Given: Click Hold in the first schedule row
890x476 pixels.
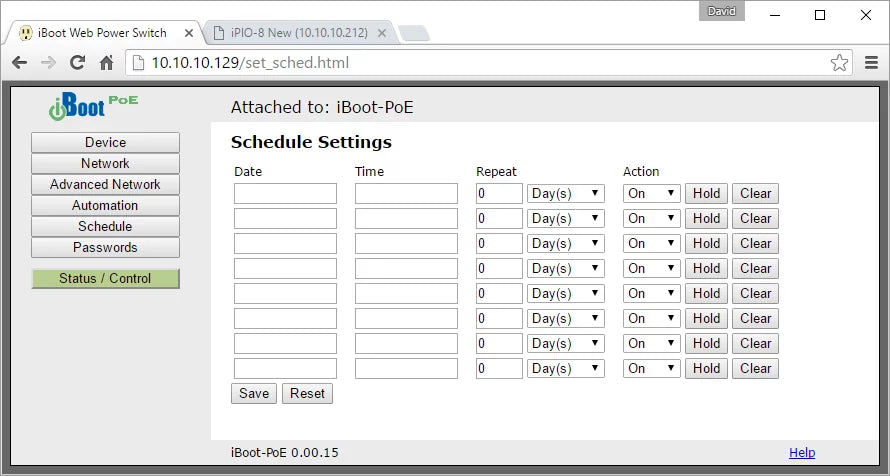Looking at the screenshot, I should click(x=706, y=193).
